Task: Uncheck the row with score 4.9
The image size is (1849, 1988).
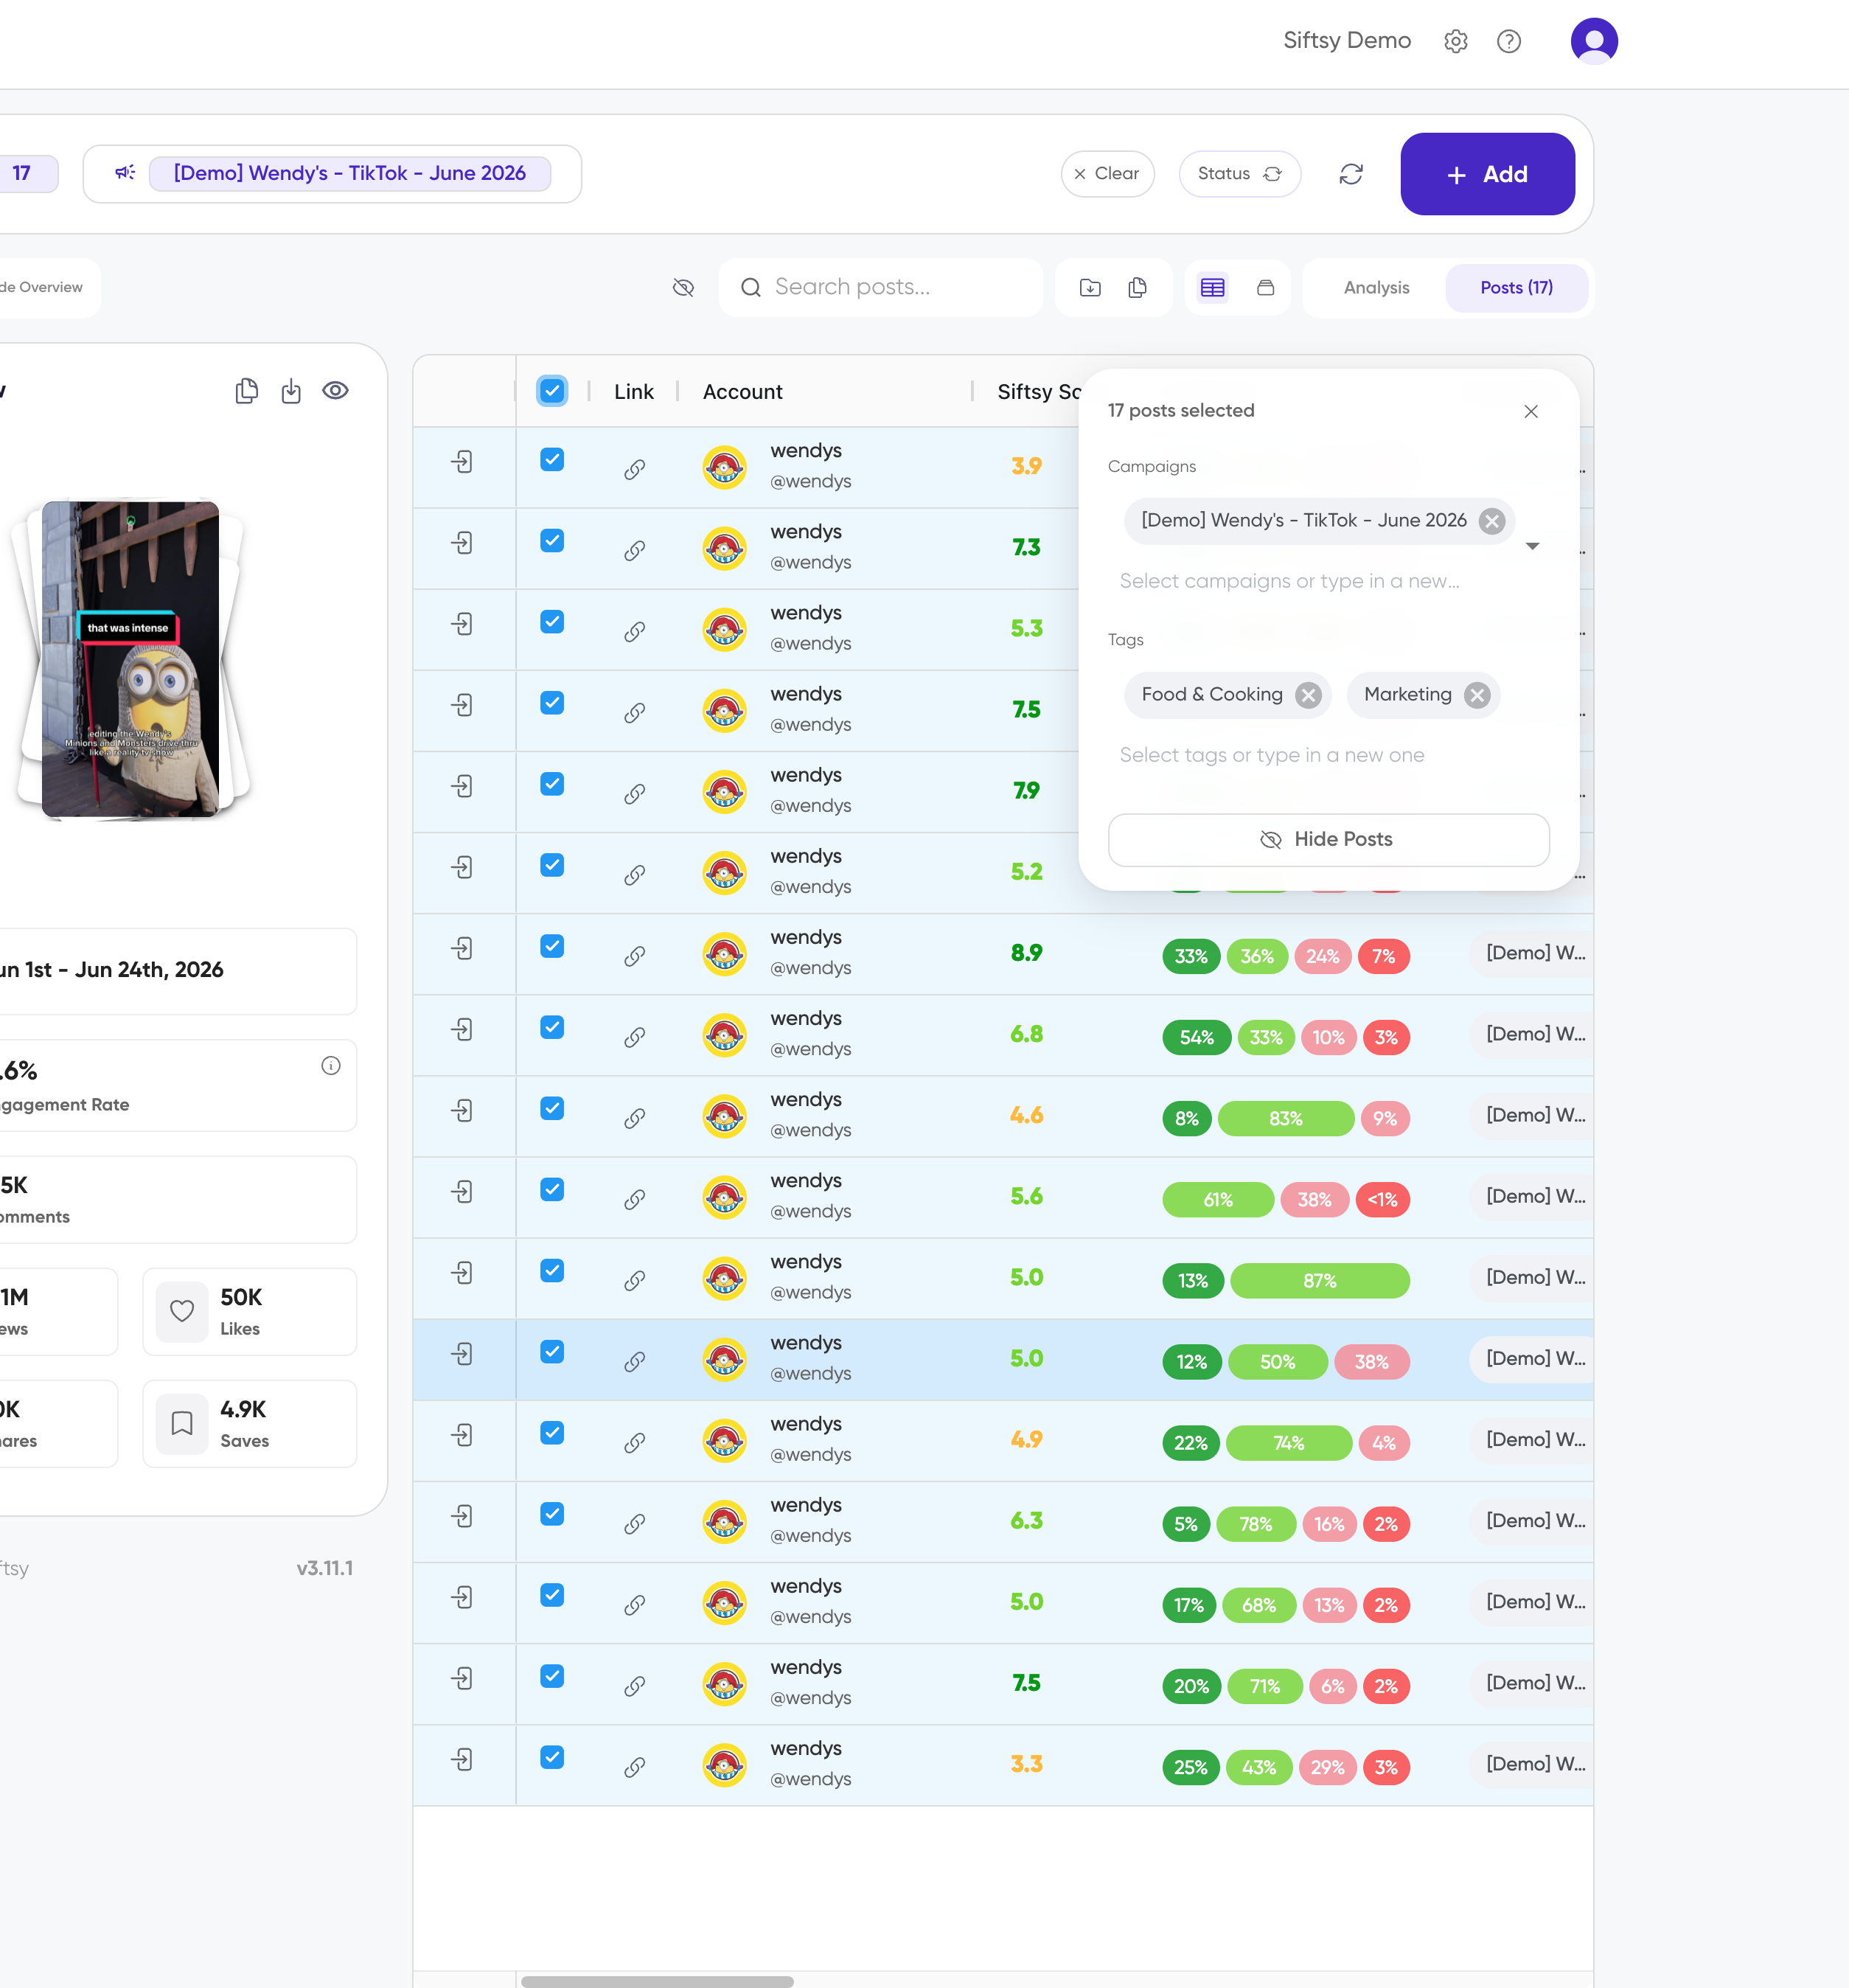Action: click(552, 1432)
